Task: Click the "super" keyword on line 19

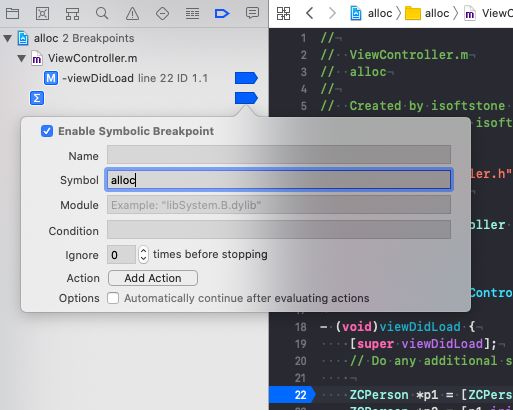Action: (x=375, y=344)
